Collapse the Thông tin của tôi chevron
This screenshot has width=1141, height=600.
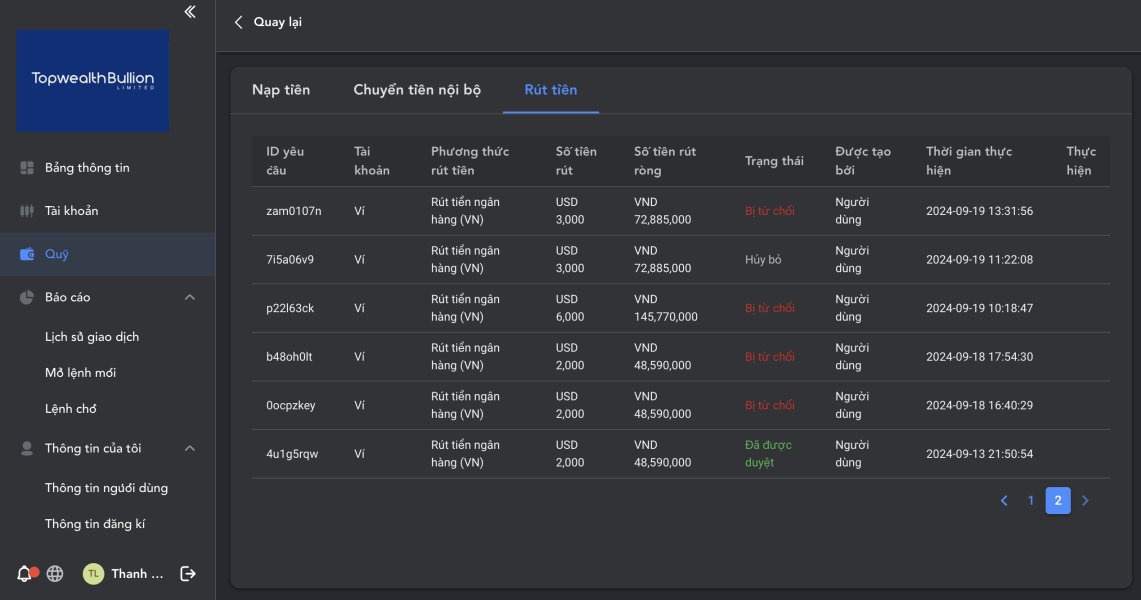tap(190, 448)
